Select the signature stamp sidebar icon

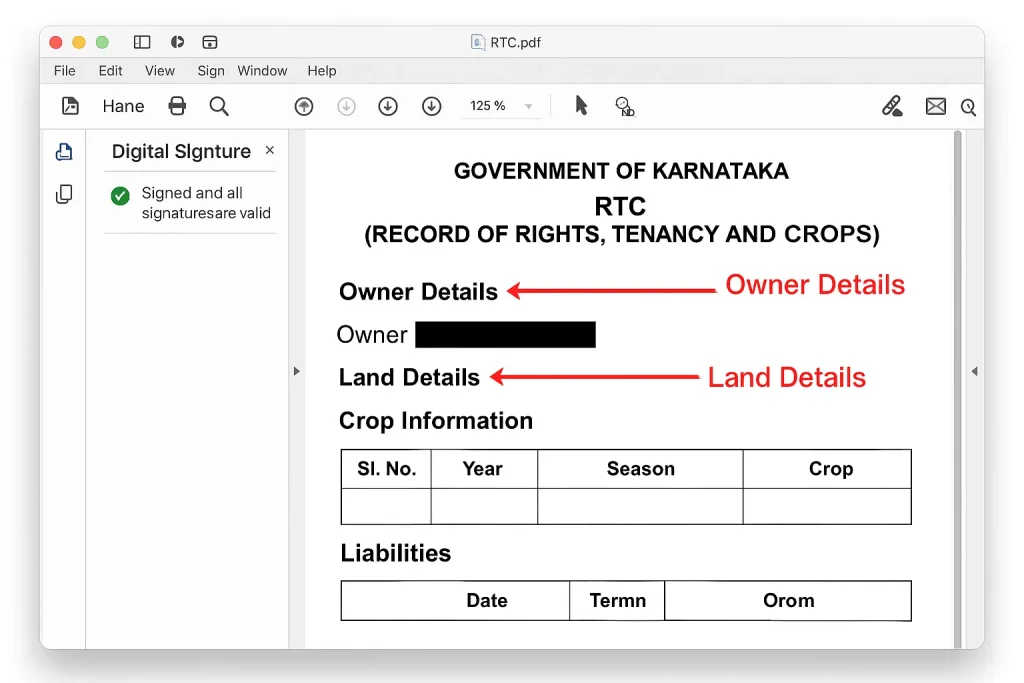point(64,151)
